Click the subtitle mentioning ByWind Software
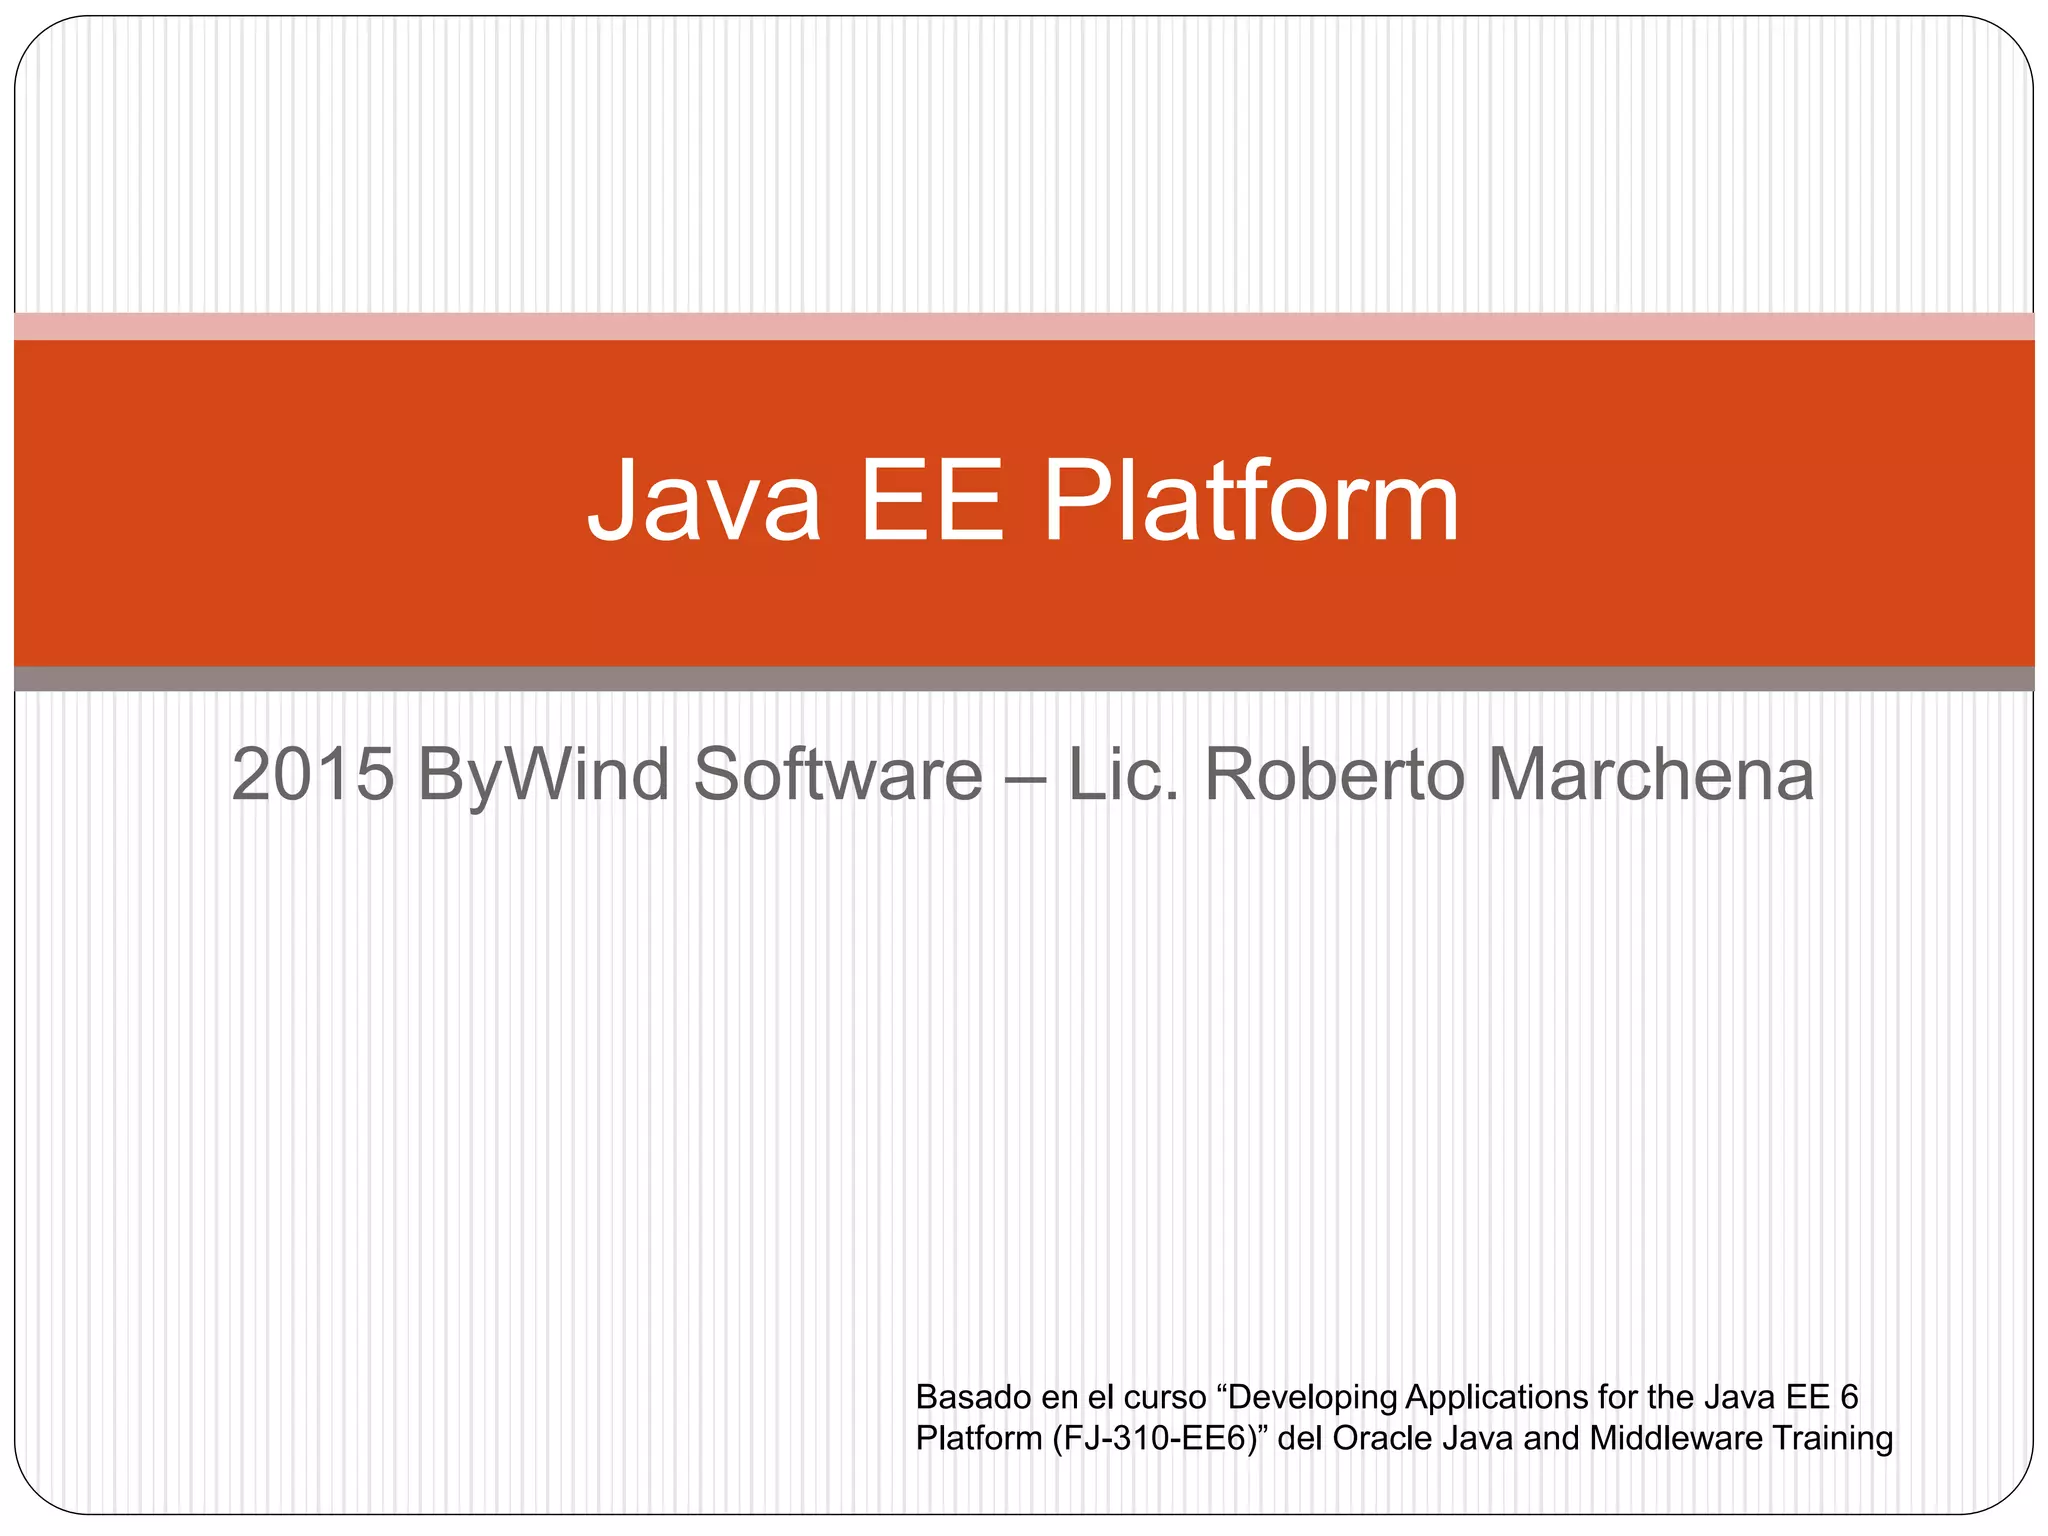 pyautogui.click(x=1022, y=775)
